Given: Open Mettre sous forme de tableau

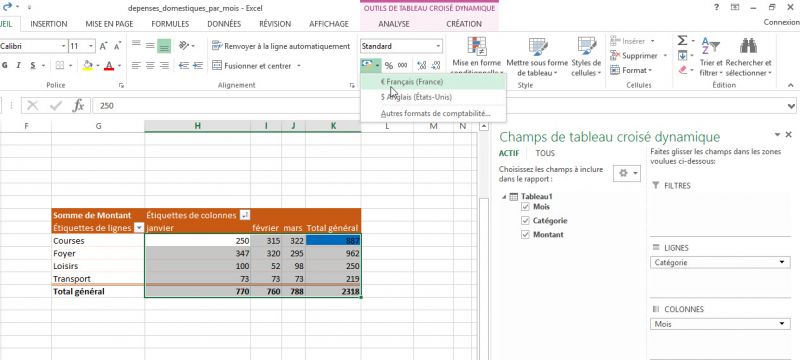Looking at the screenshot, I should pyautogui.click(x=537, y=57).
